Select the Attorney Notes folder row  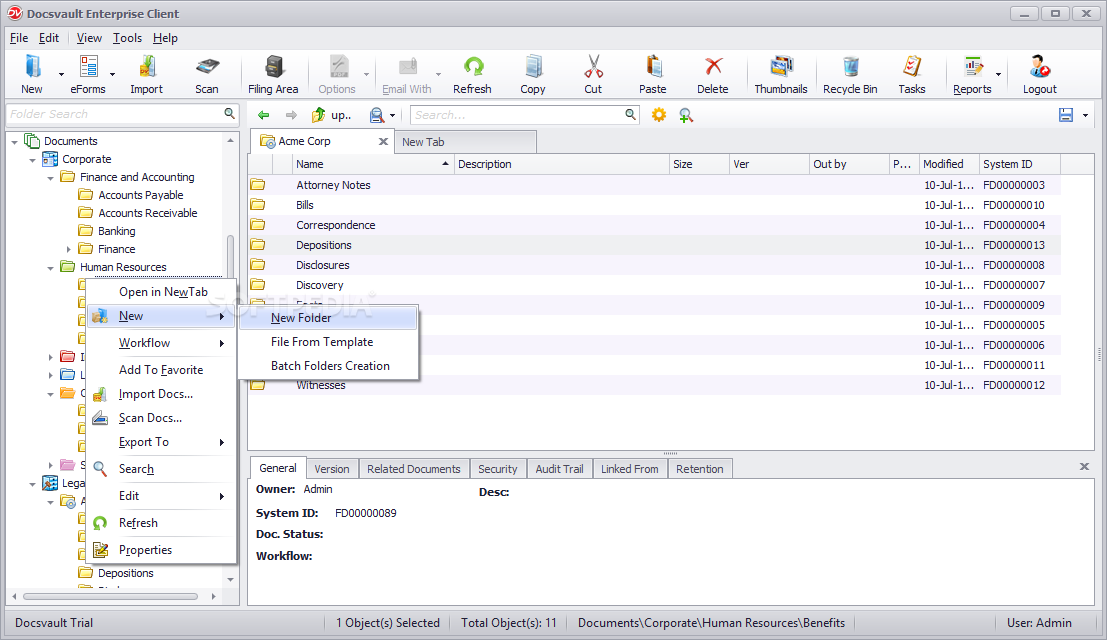(x=654, y=185)
